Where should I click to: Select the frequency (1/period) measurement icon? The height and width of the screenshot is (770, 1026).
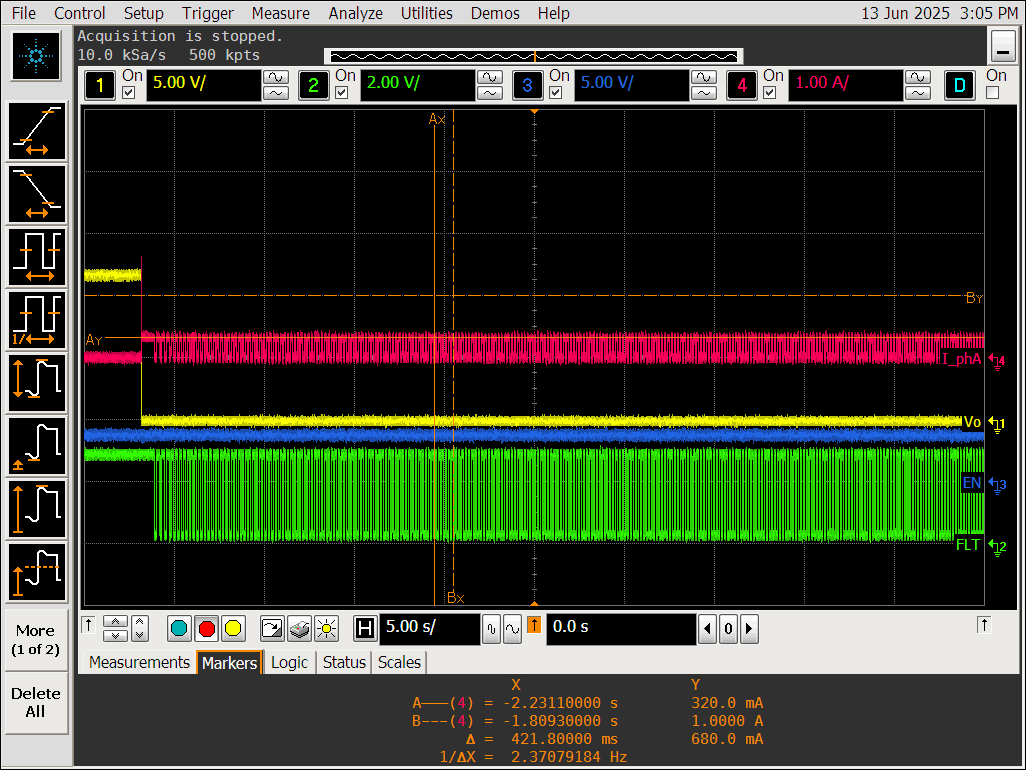tap(37, 320)
